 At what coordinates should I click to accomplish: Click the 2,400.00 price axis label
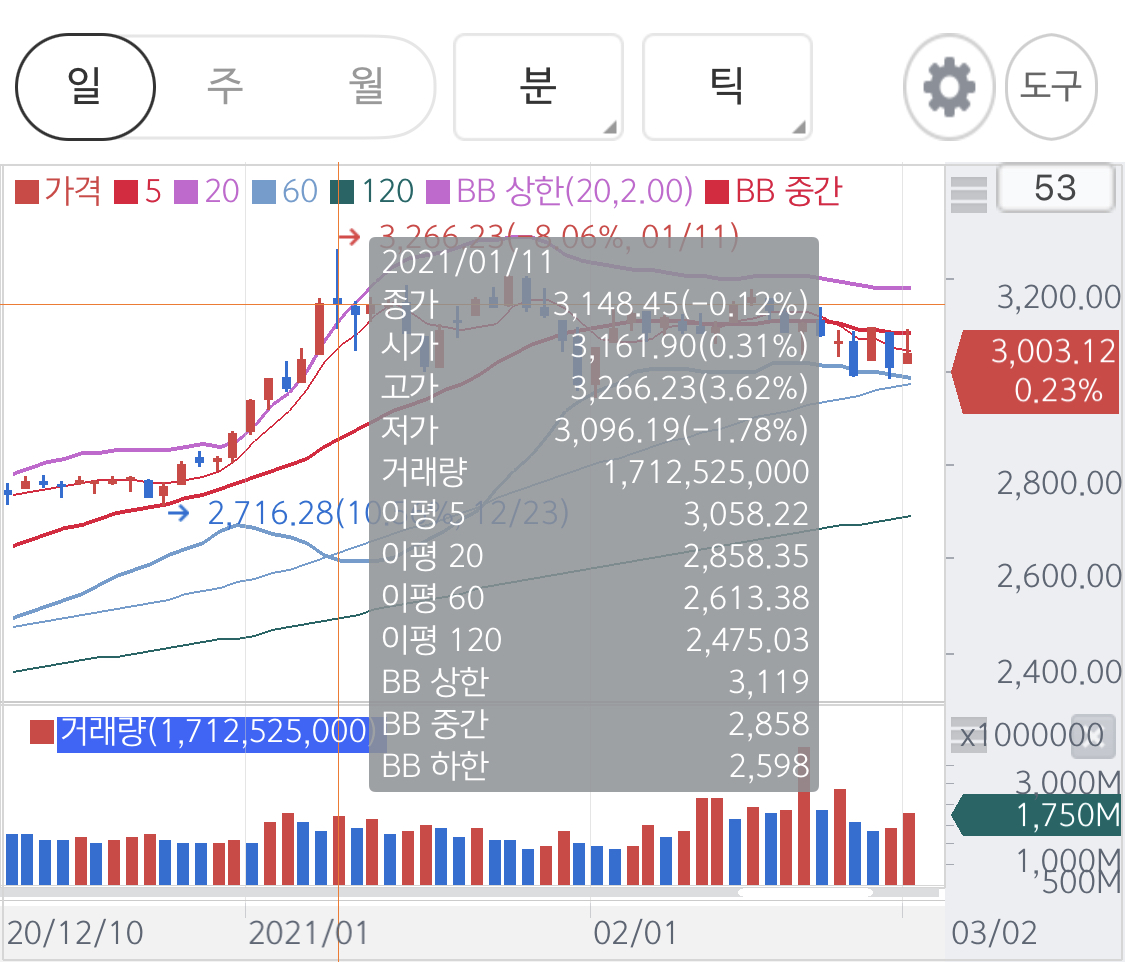click(x=1059, y=672)
